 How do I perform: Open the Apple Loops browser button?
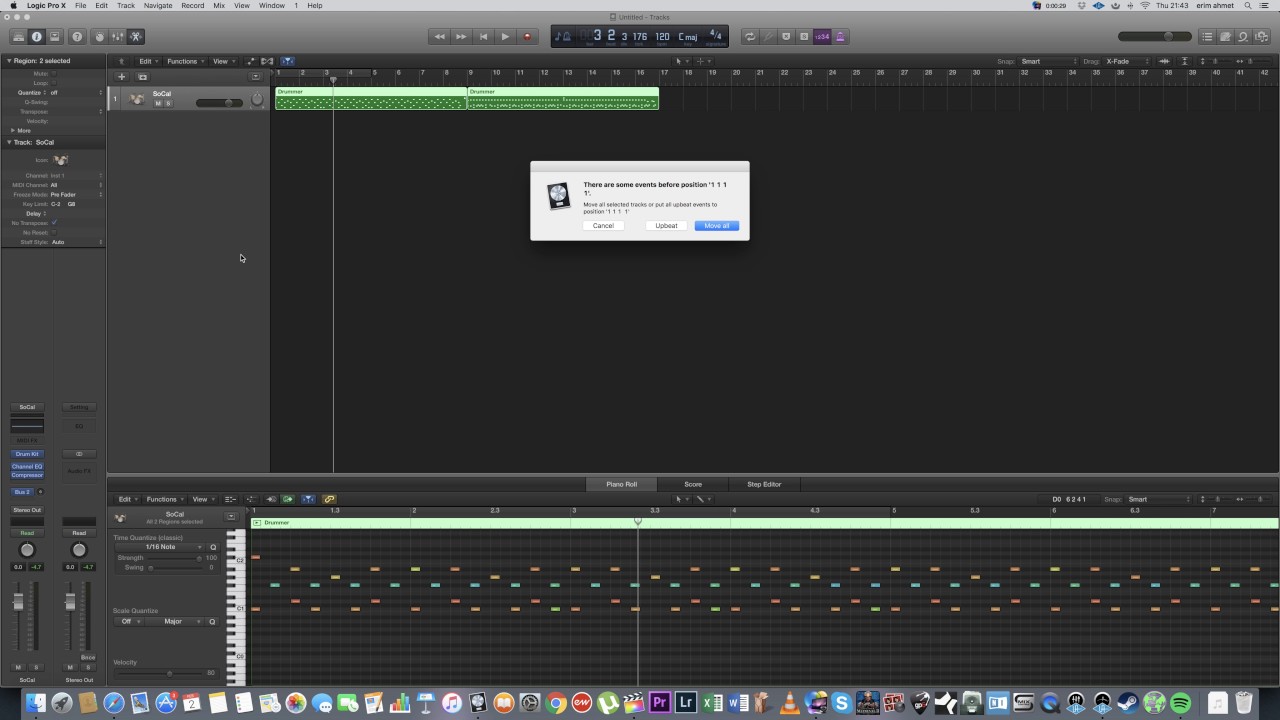pos(1243,37)
